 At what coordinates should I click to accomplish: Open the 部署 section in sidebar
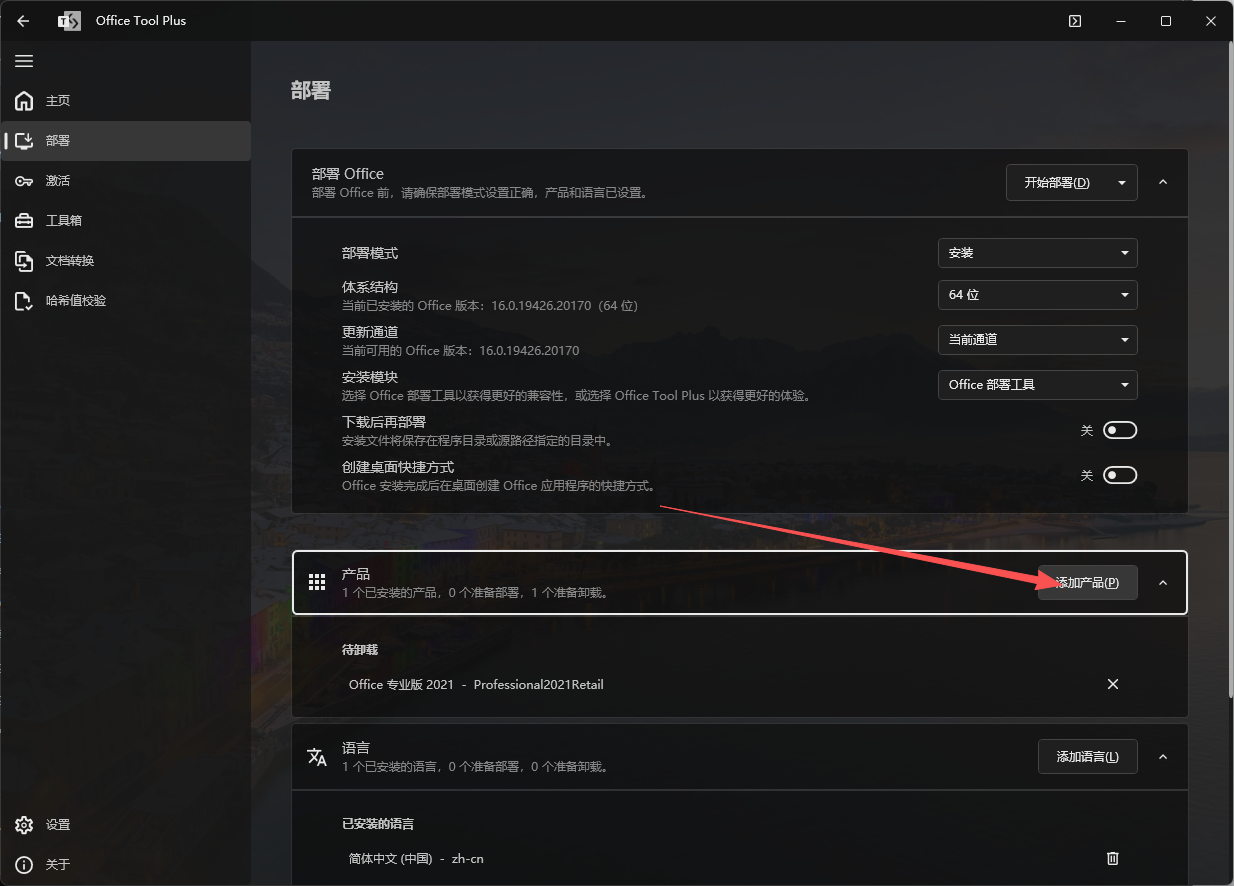(x=58, y=140)
